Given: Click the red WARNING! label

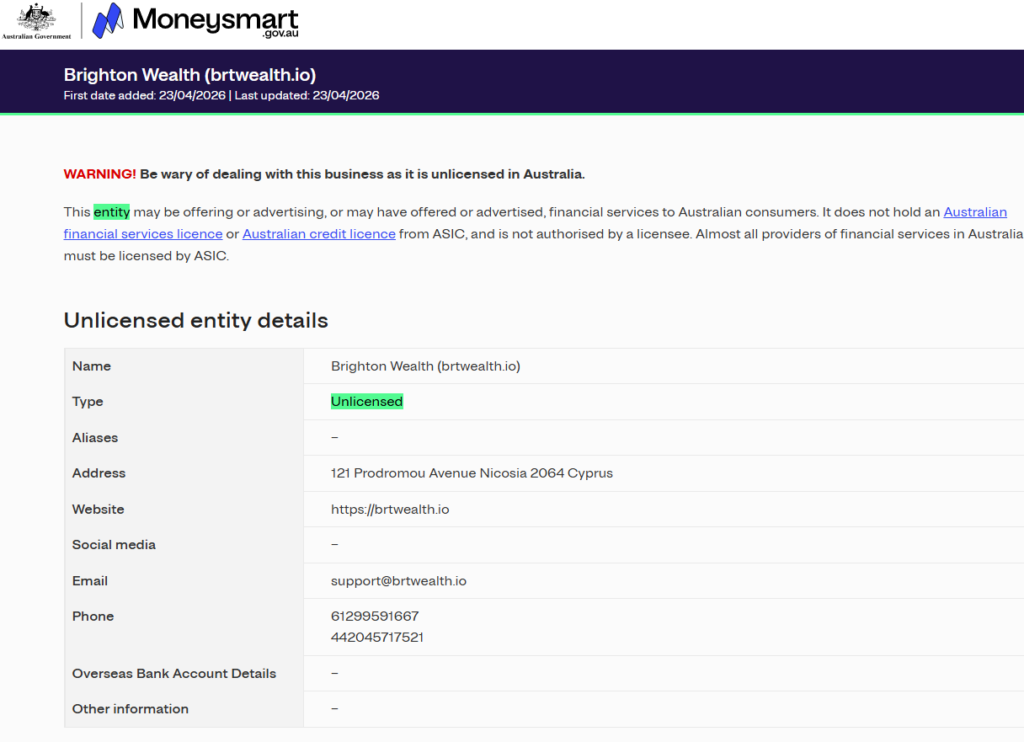Looking at the screenshot, I should pyautogui.click(x=100, y=174).
